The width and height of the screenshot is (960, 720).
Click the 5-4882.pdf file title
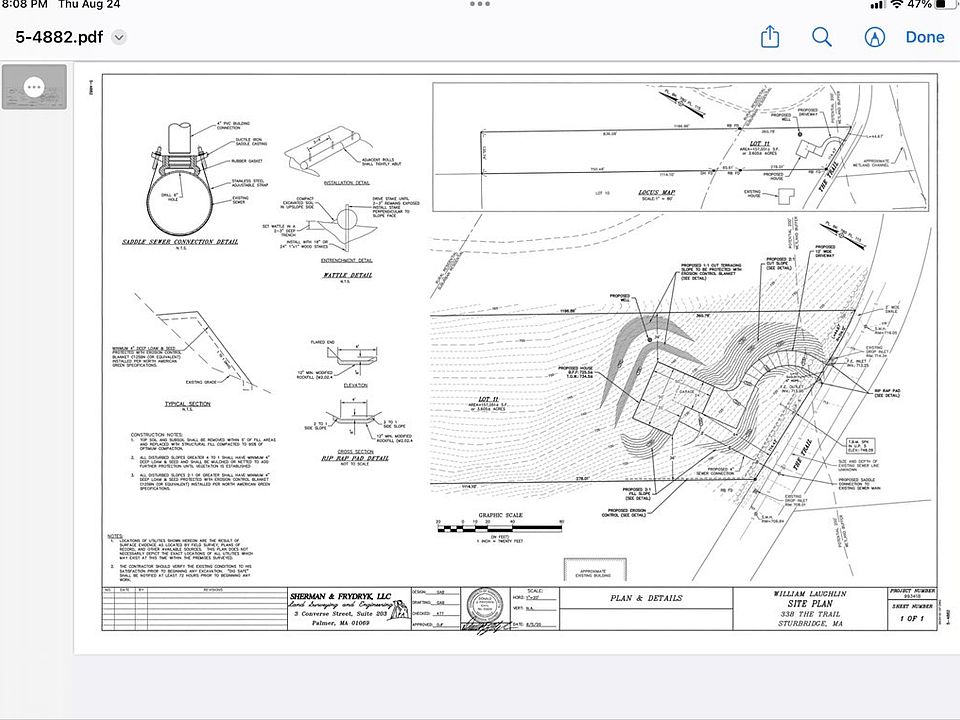pos(59,37)
